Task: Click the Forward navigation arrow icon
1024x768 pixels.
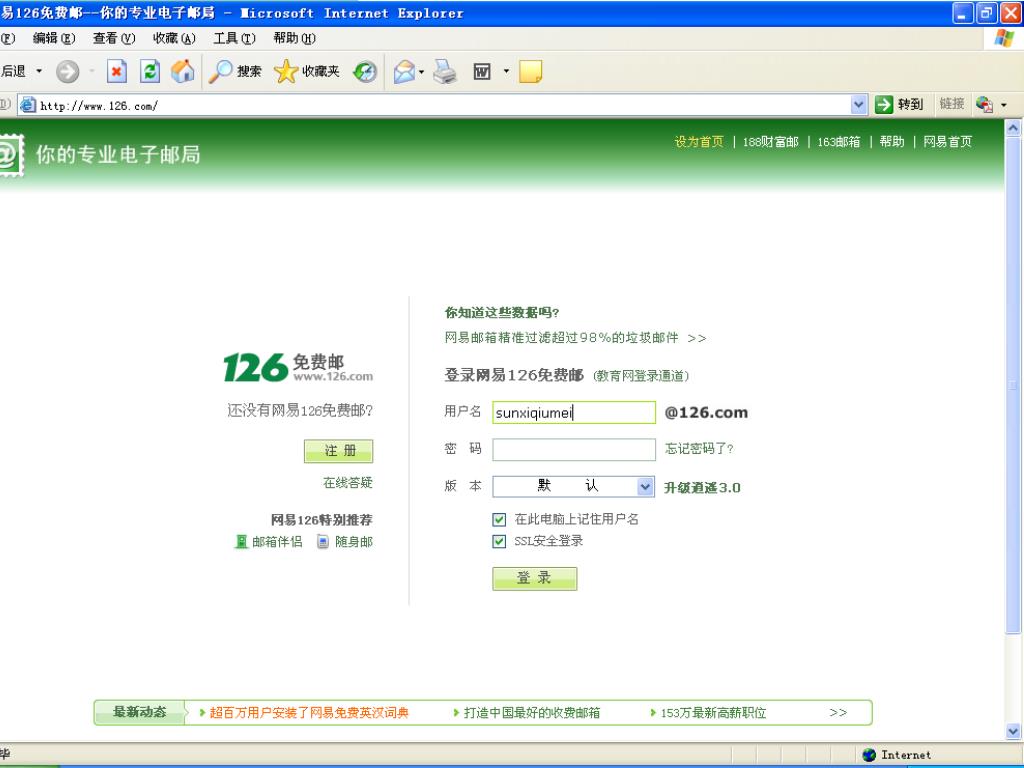Action: click(67, 71)
